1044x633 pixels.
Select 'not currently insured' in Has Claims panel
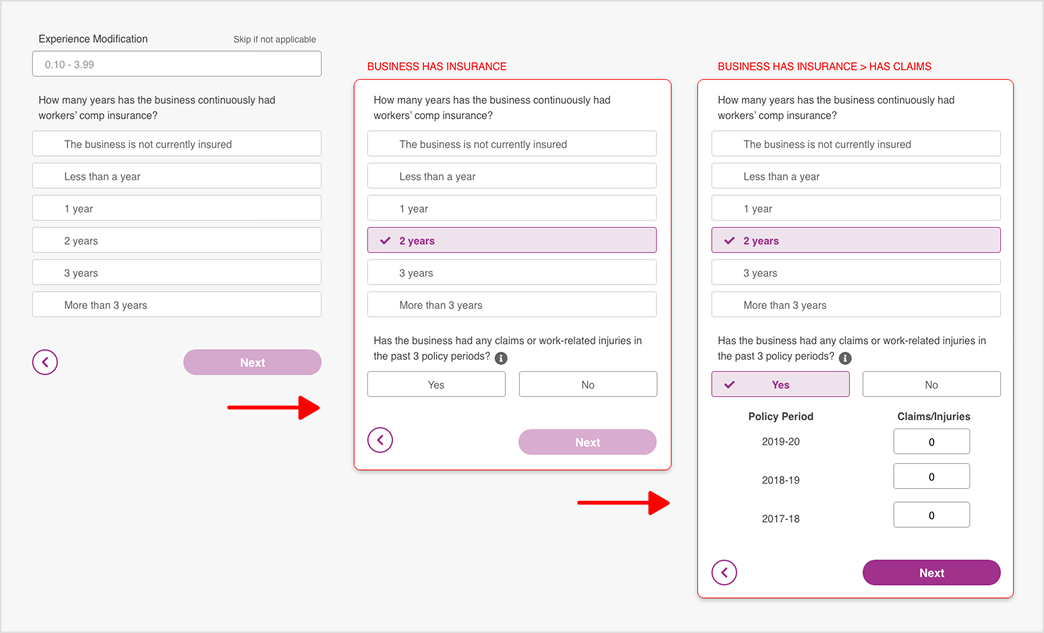click(x=856, y=144)
